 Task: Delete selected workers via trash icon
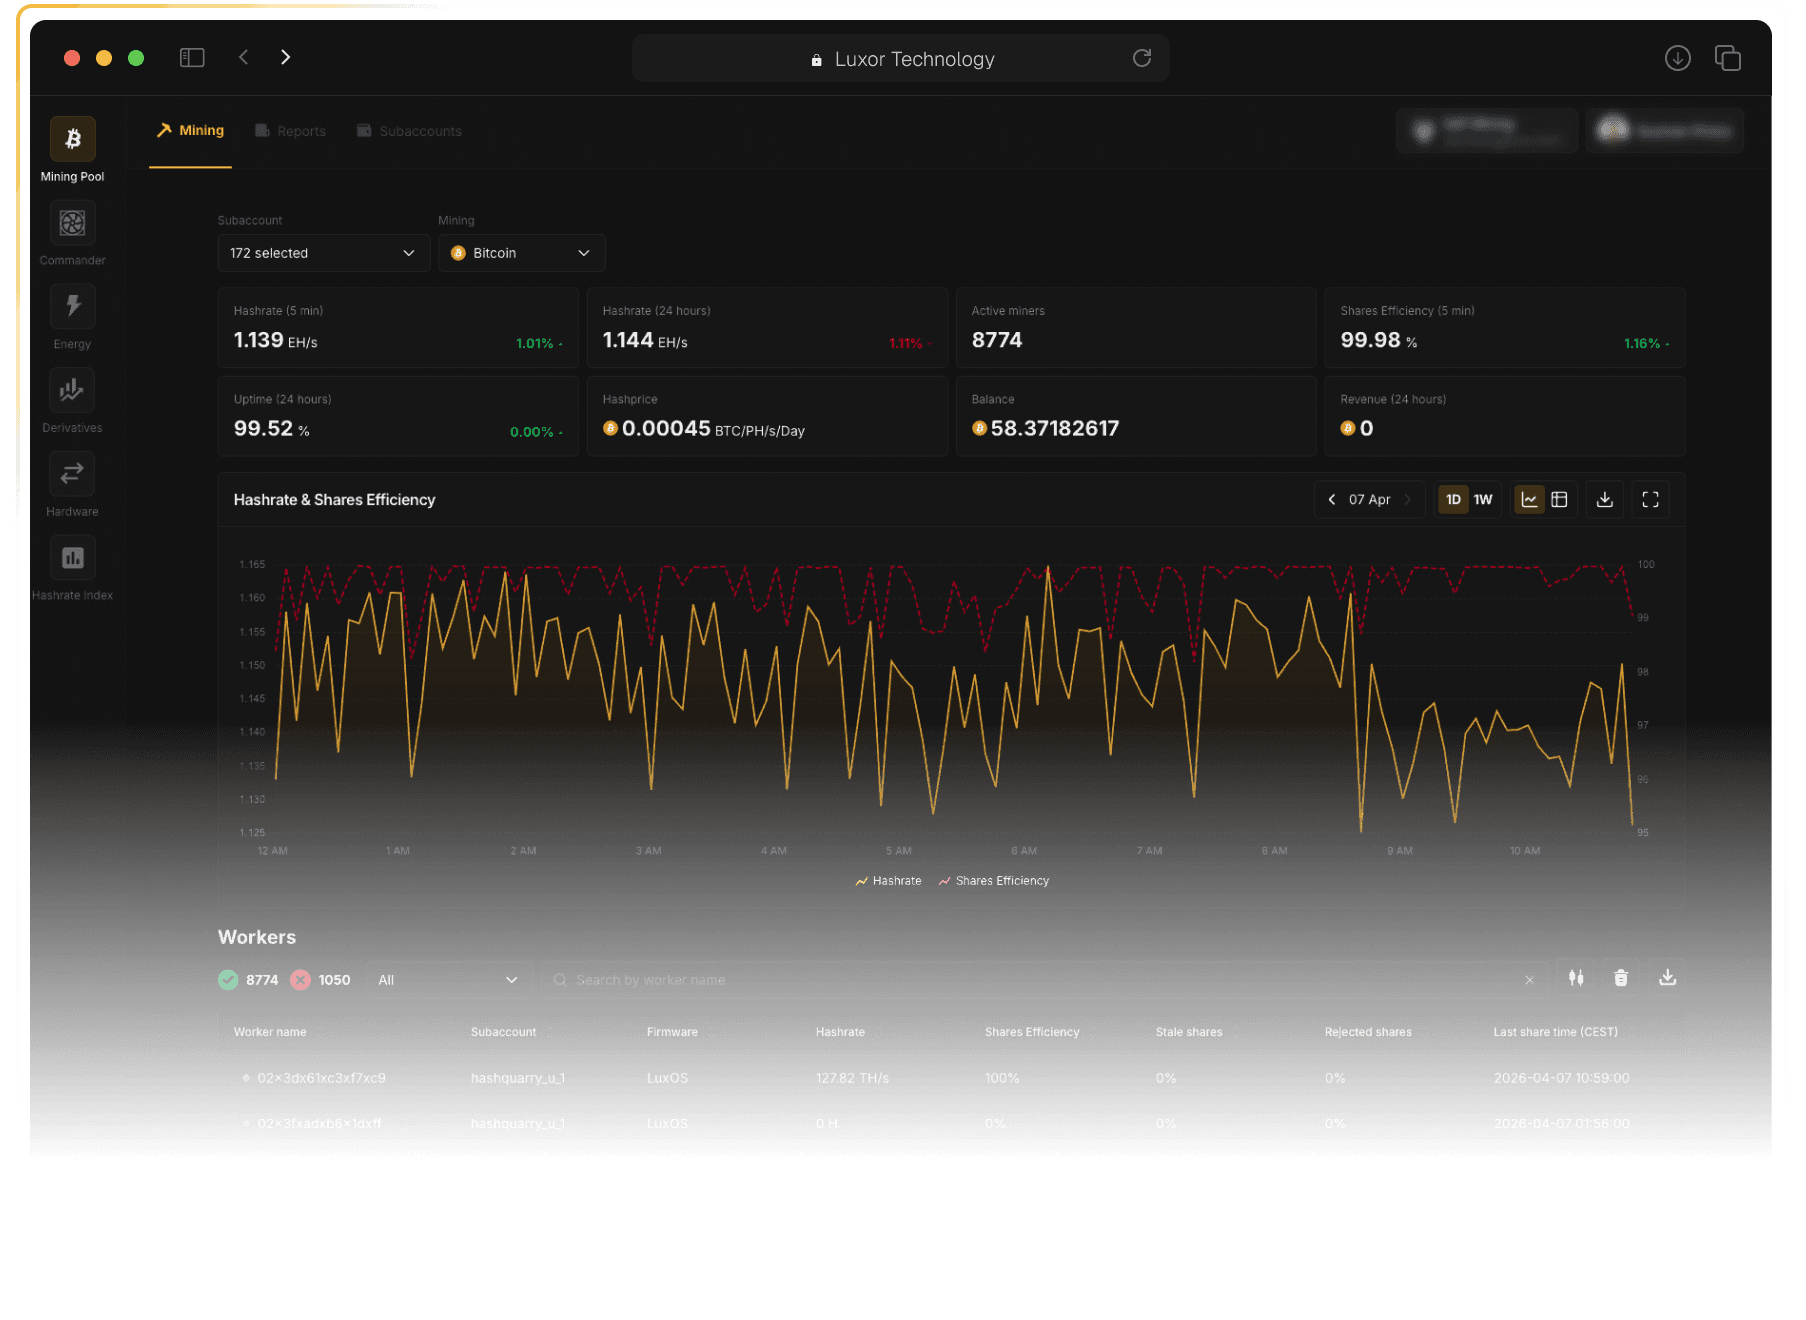click(1621, 978)
